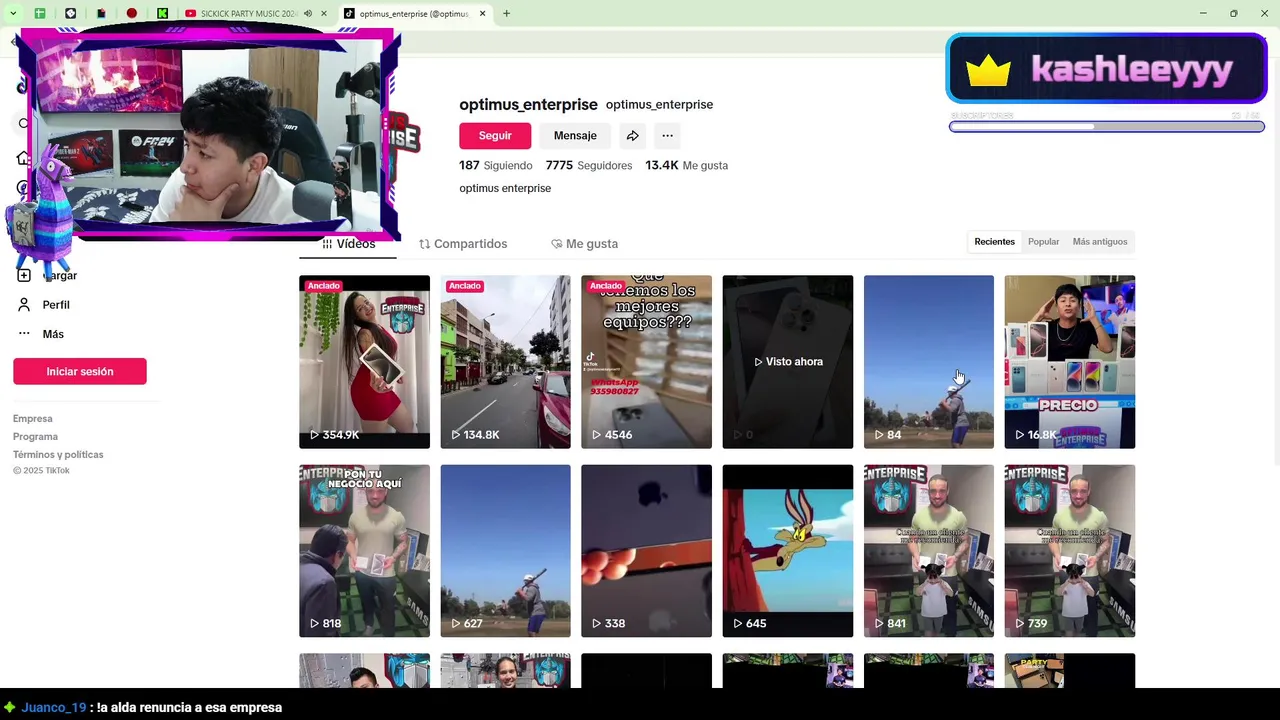
Task: Click the optimus_enterprise profile username heading
Action: [x=528, y=105]
